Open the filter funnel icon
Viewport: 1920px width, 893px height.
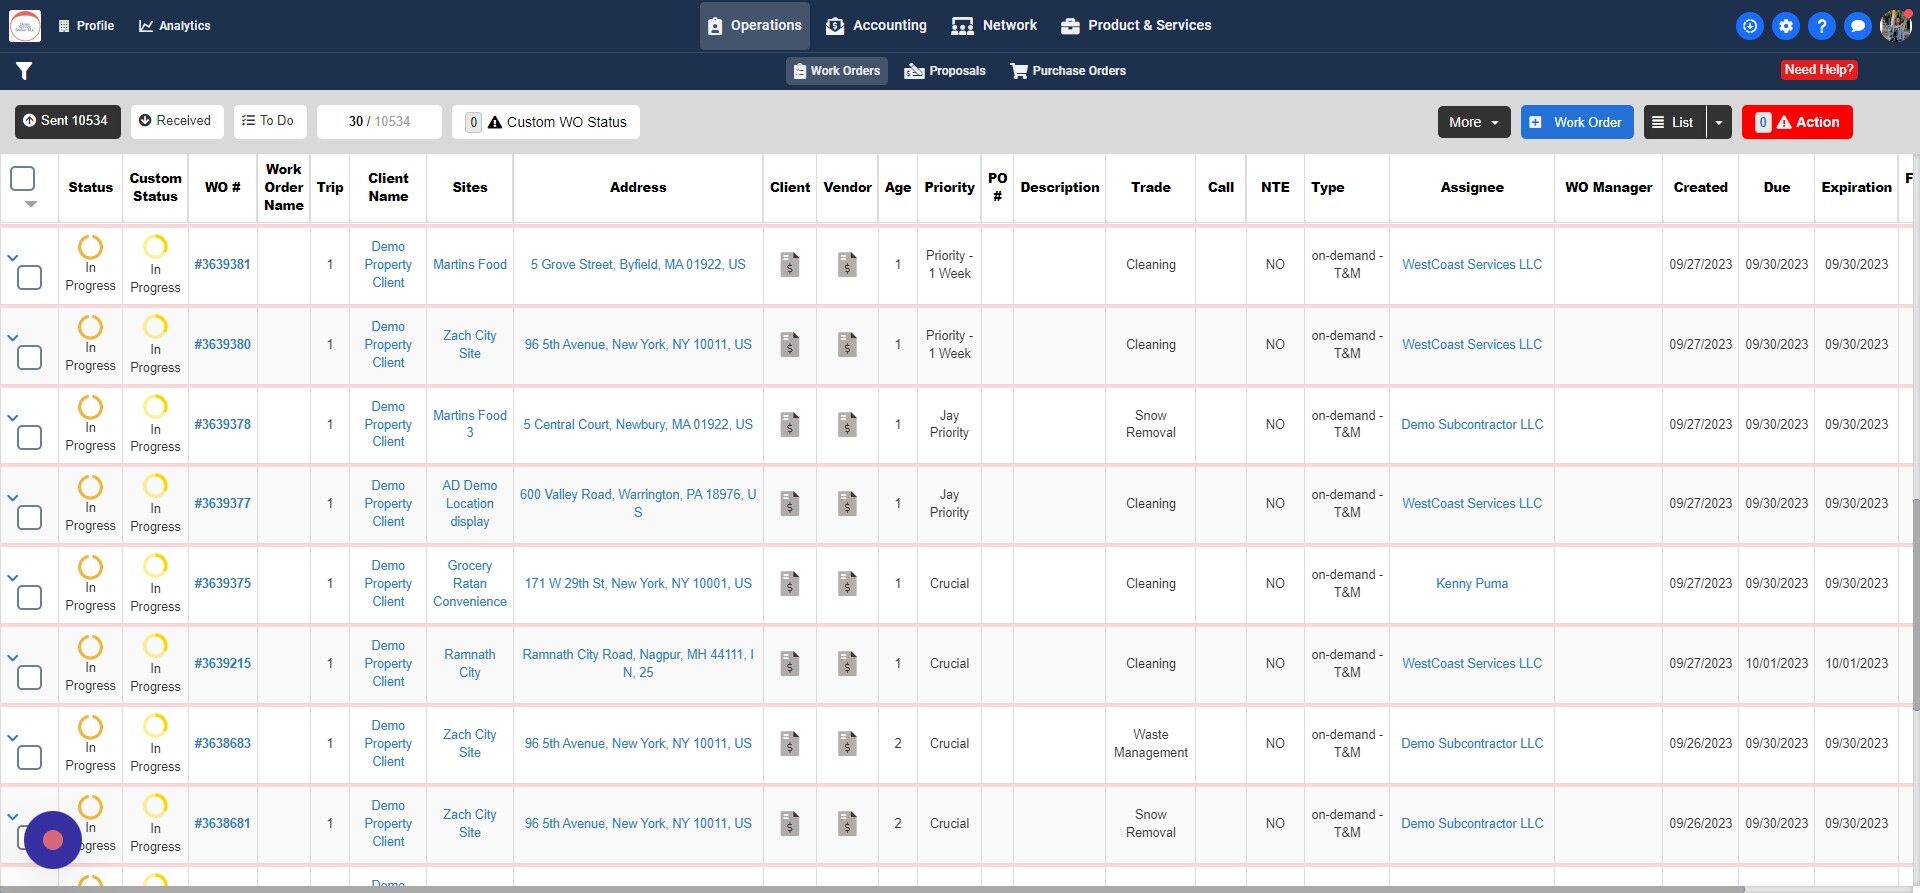tap(24, 71)
